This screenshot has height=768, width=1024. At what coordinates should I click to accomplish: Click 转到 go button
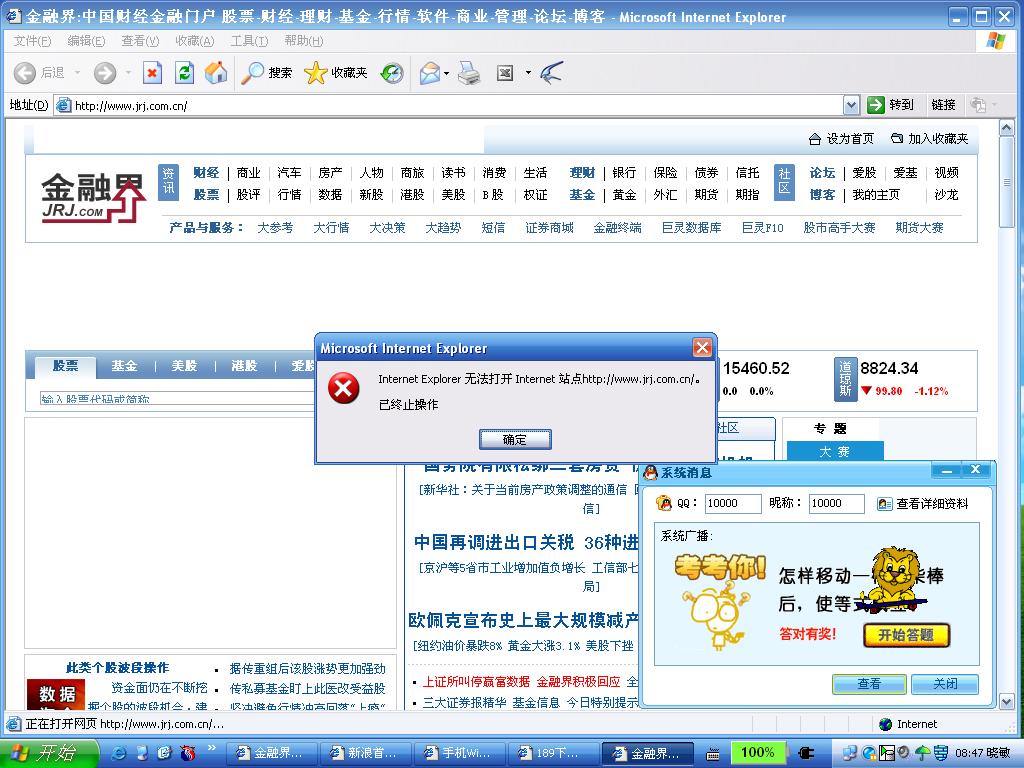click(890, 104)
